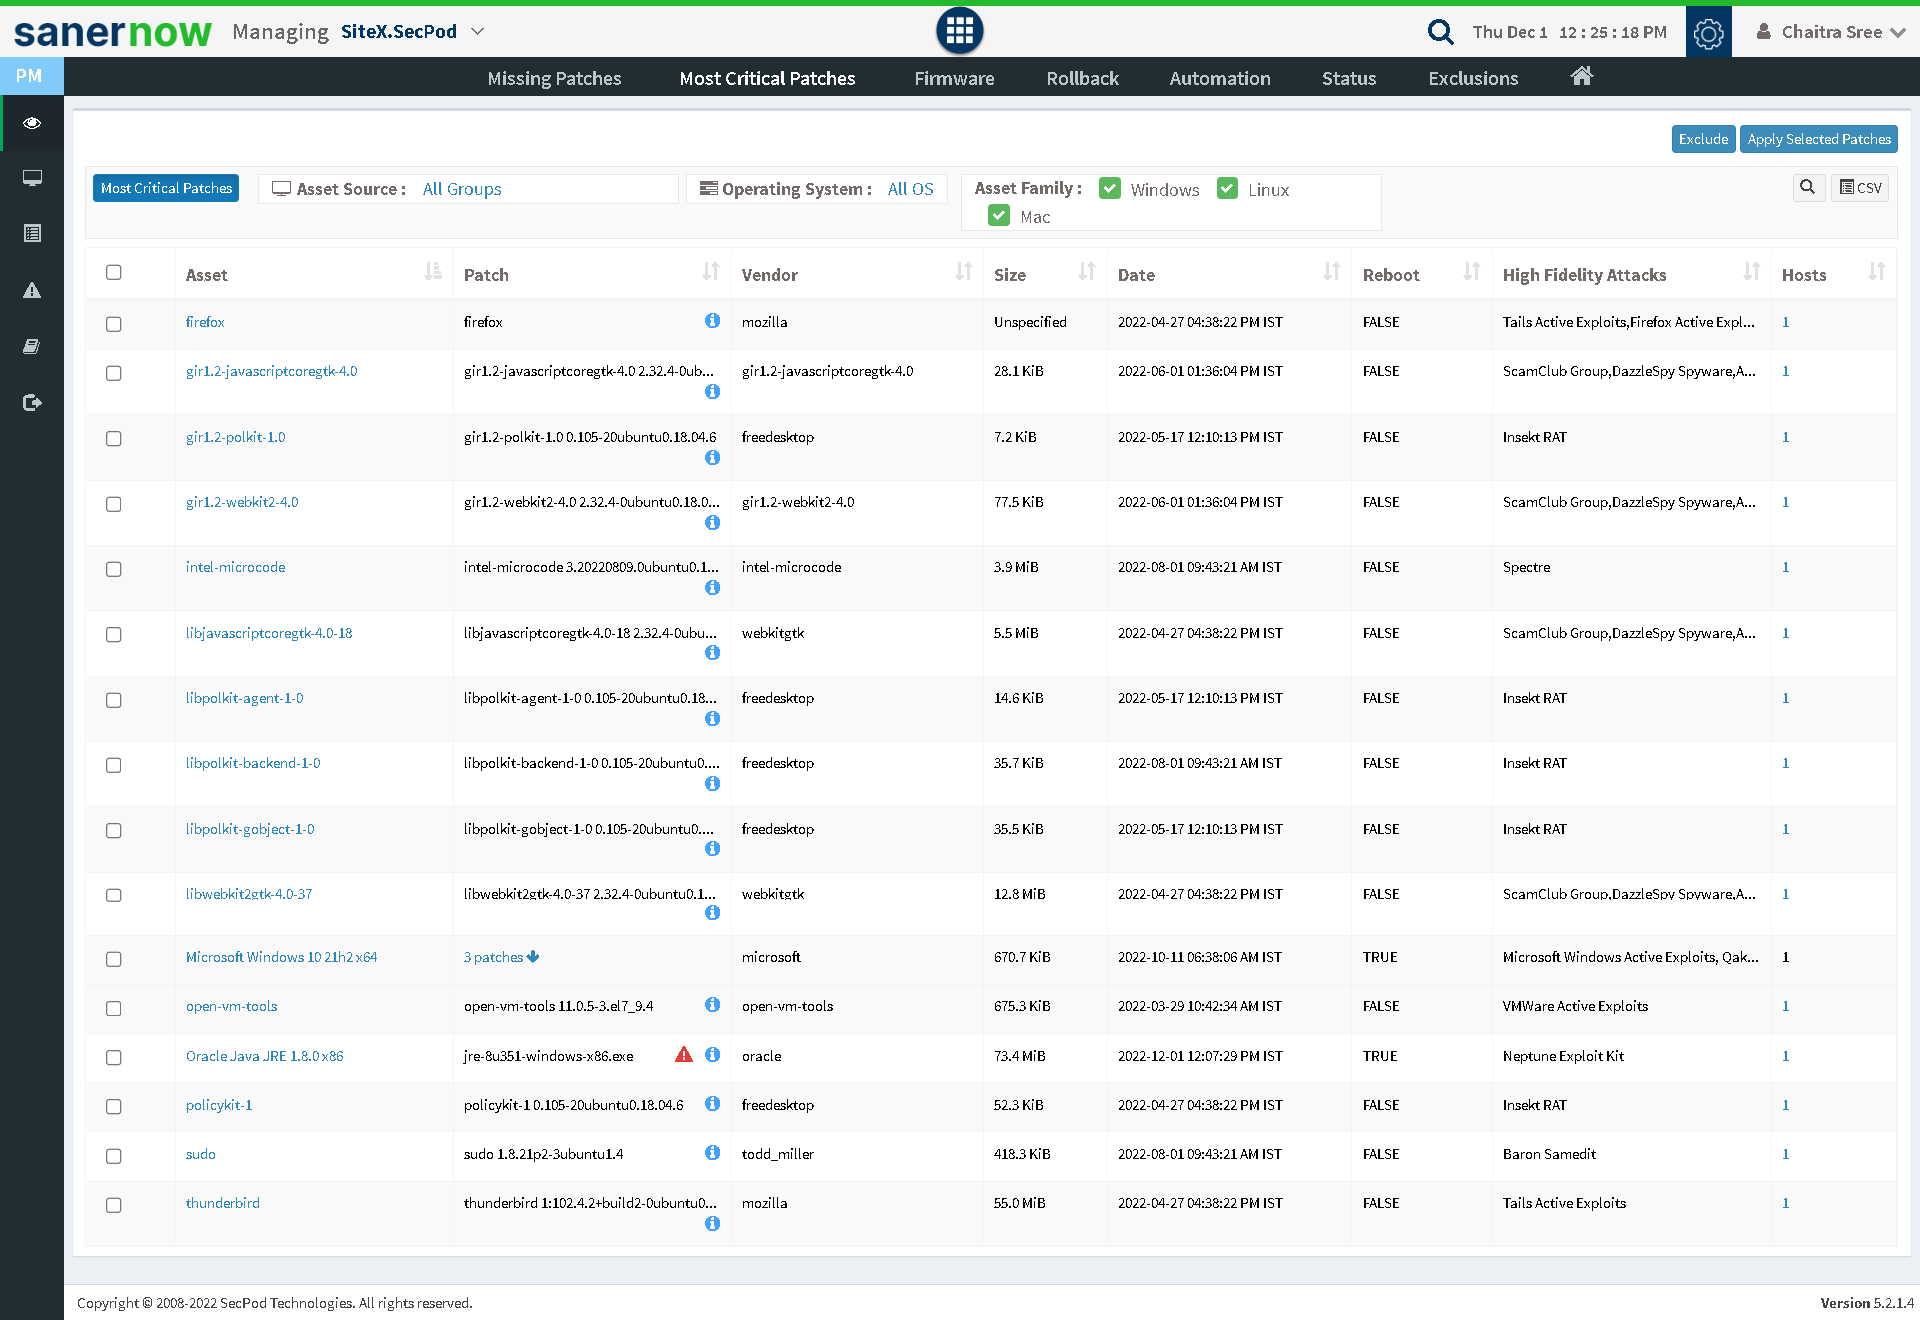Screen dimensions: 1920x1320
Task: Sort table by Date column
Action: click(x=1332, y=271)
